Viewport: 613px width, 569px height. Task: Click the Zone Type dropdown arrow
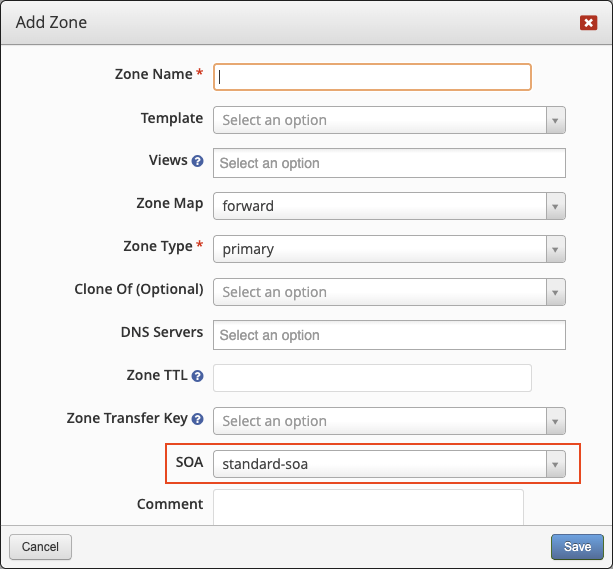point(555,249)
